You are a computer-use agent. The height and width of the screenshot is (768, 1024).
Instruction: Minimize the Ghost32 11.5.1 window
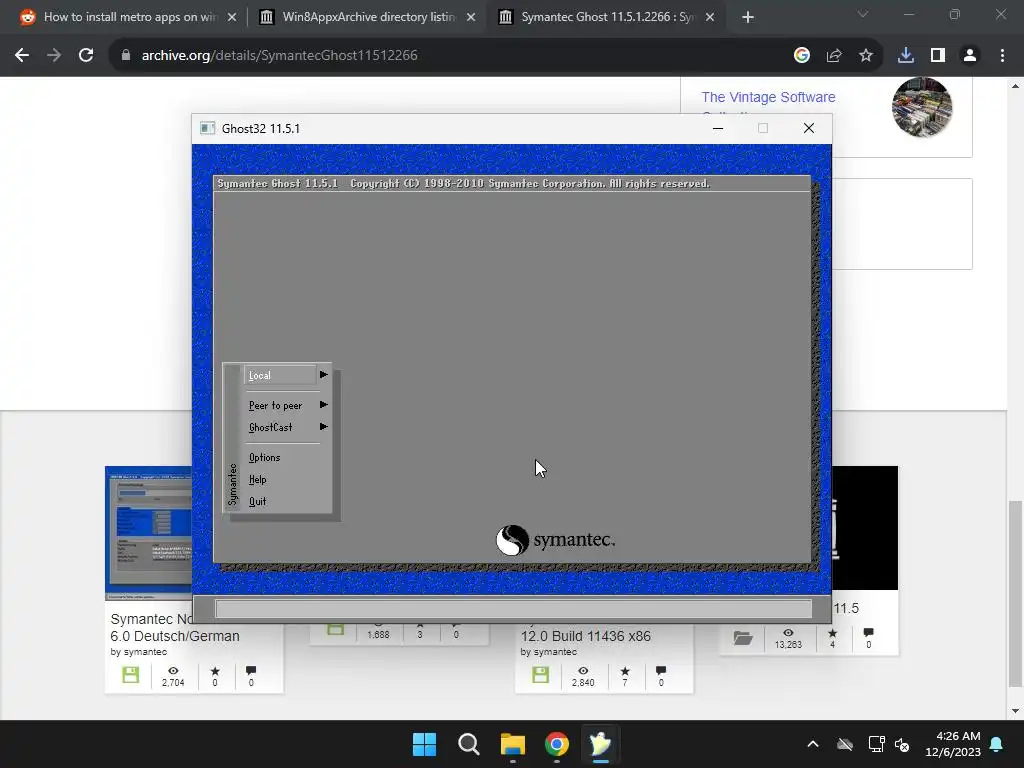tap(718, 128)
